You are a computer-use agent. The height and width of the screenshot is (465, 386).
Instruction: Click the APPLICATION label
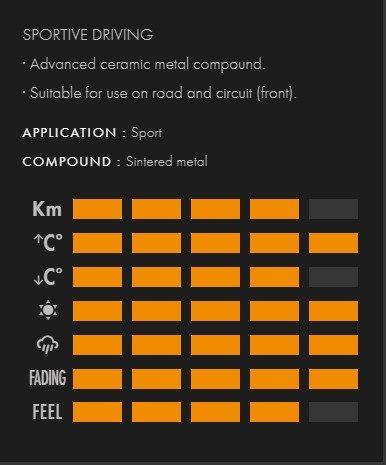click(69, 133)
